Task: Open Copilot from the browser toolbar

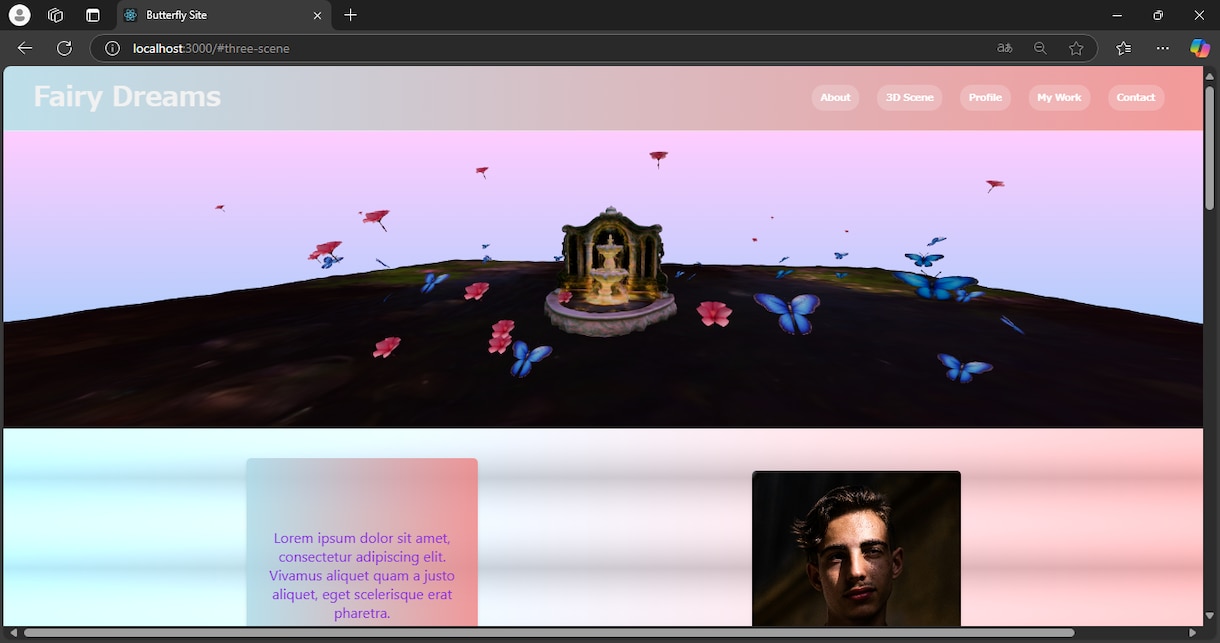Action: [1199, 47]
